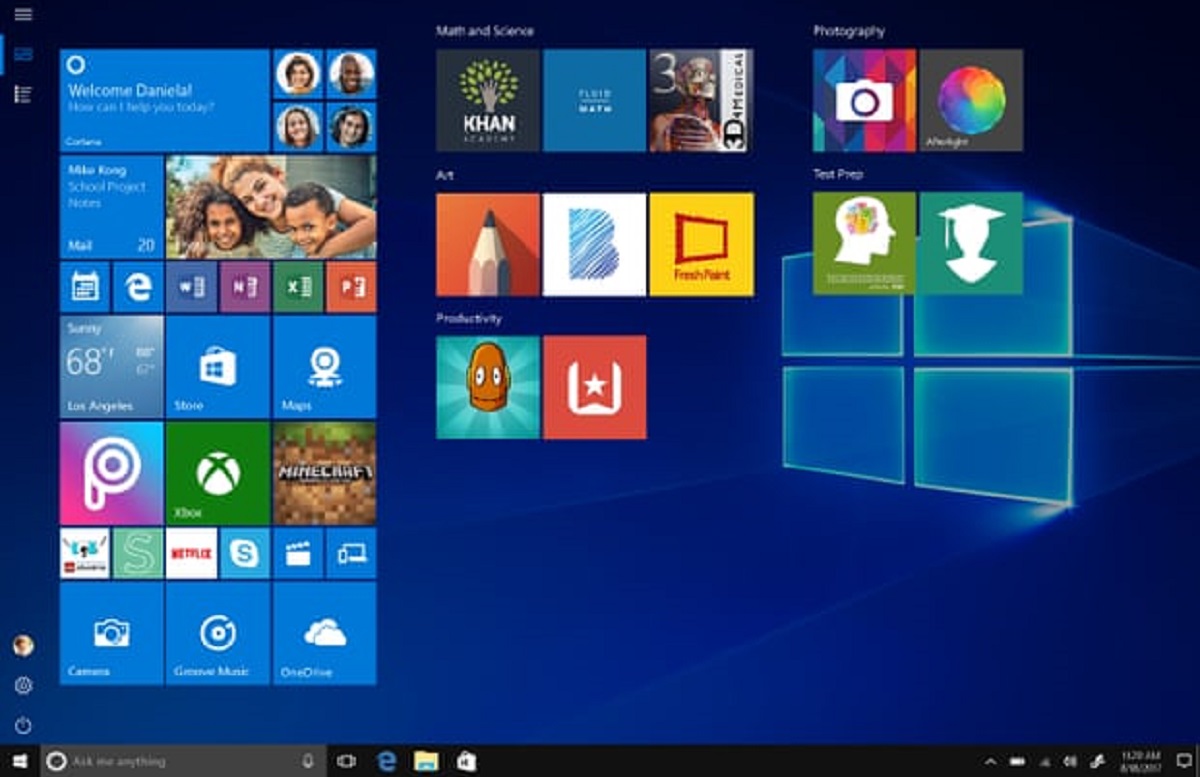1200x777 pixels.
Task: Launch the 3D4Medical anatomy app tile
Action: pos(701,100)
